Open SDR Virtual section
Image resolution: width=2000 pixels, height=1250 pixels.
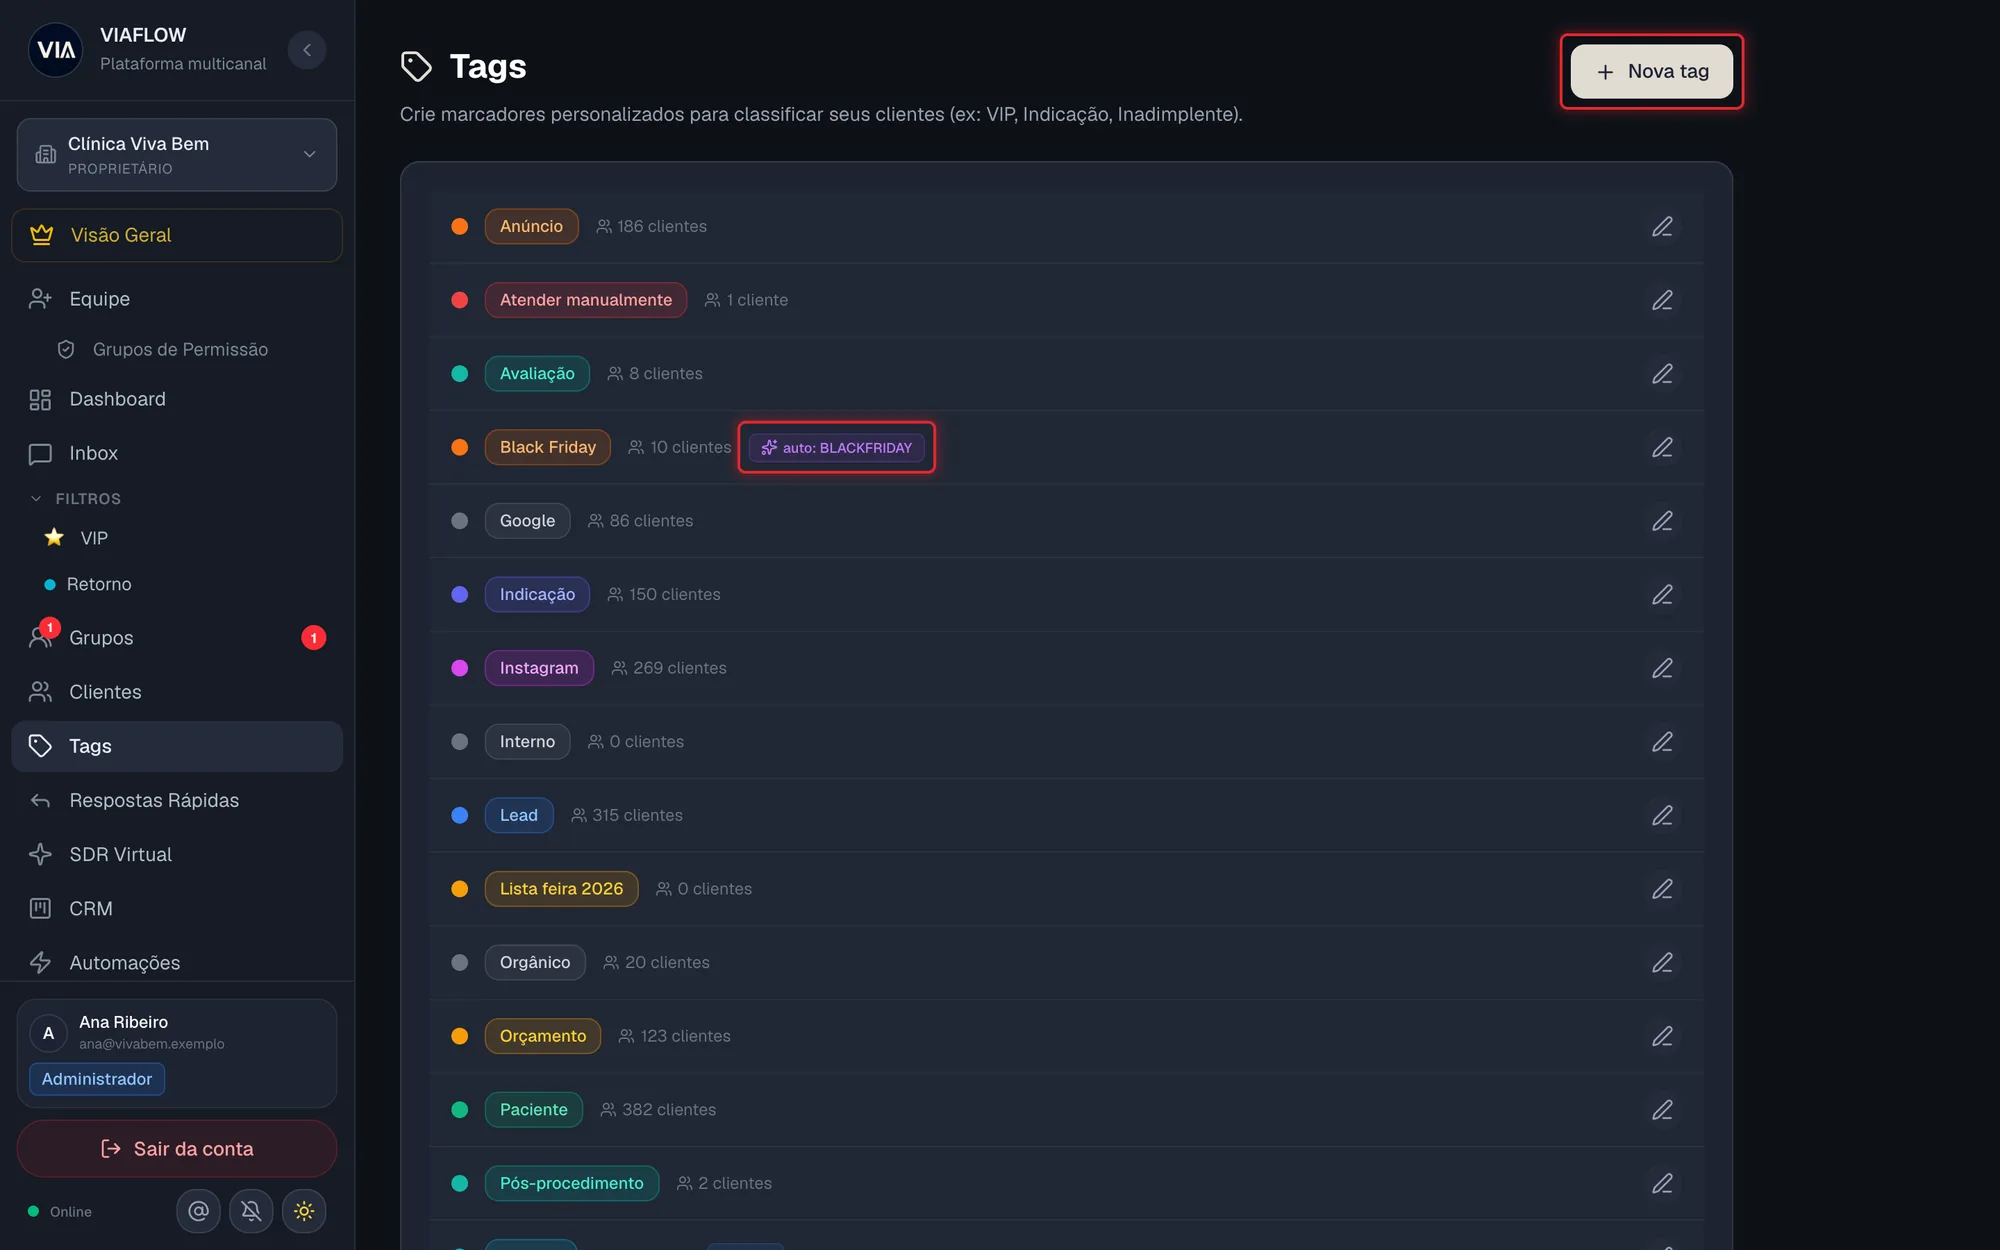177,854
